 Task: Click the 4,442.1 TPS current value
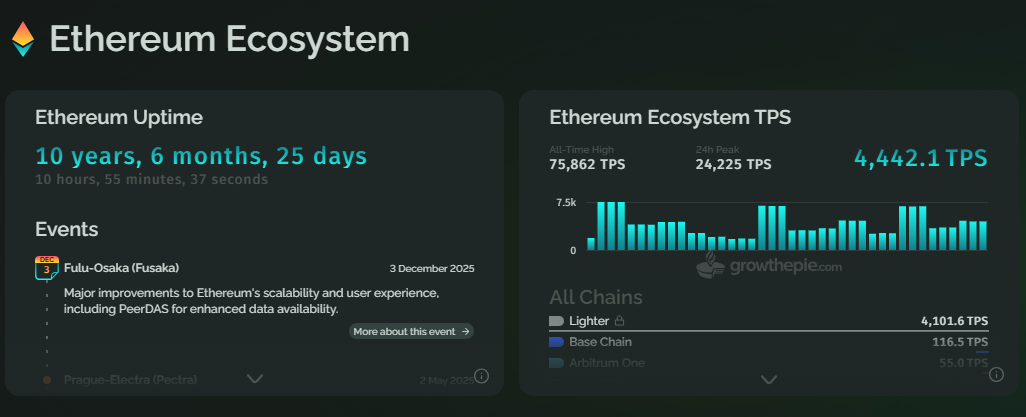click(x=920, y=158)
